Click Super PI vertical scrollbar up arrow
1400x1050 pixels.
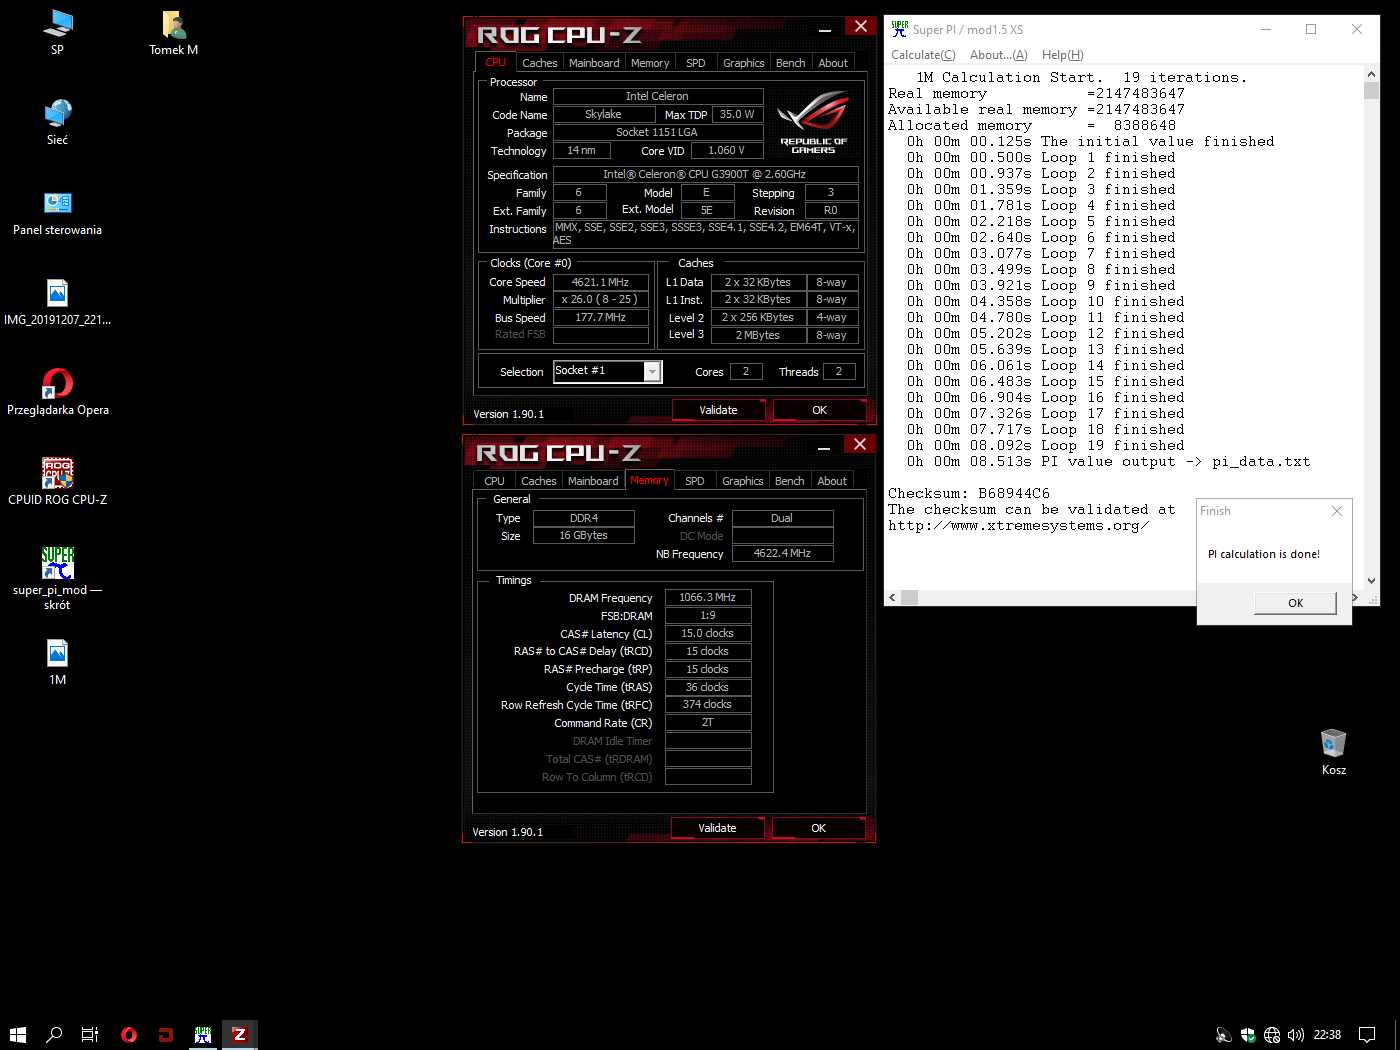(x=1371, y=75)
